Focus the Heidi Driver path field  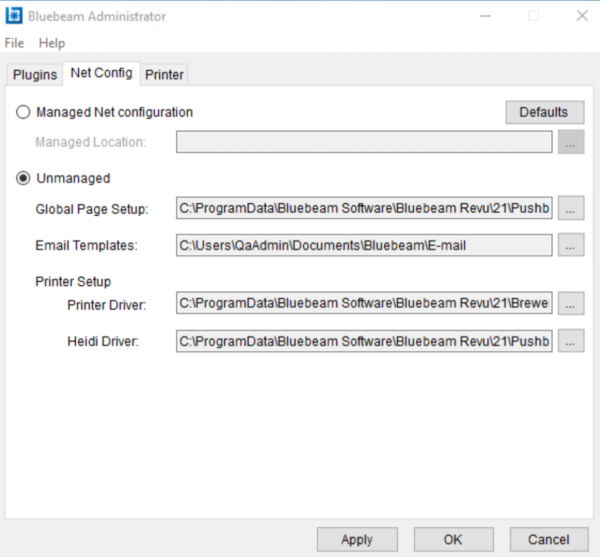(364, 341)
